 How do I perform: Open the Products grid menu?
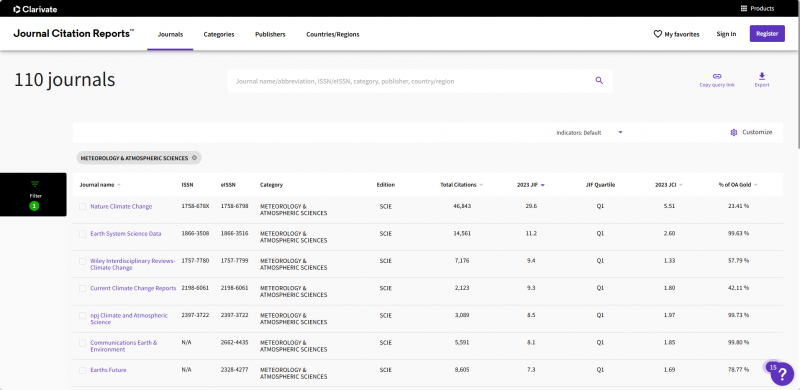coord(744,9)
